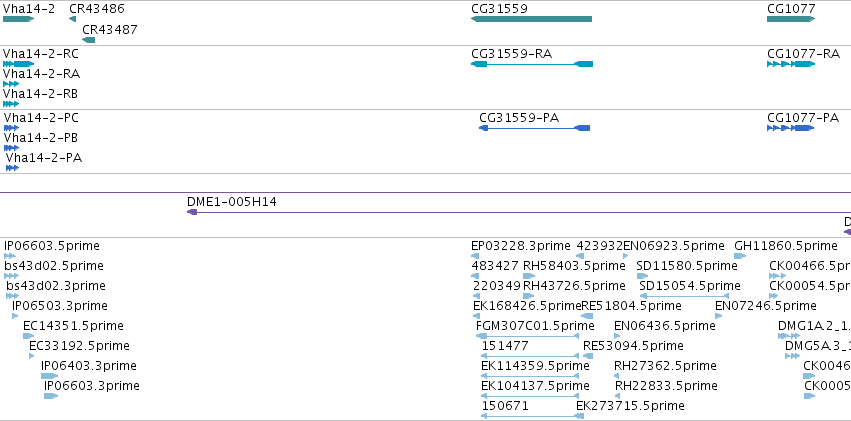
Task: Click the DMG5A3 EST label
Action: point(818,346)
